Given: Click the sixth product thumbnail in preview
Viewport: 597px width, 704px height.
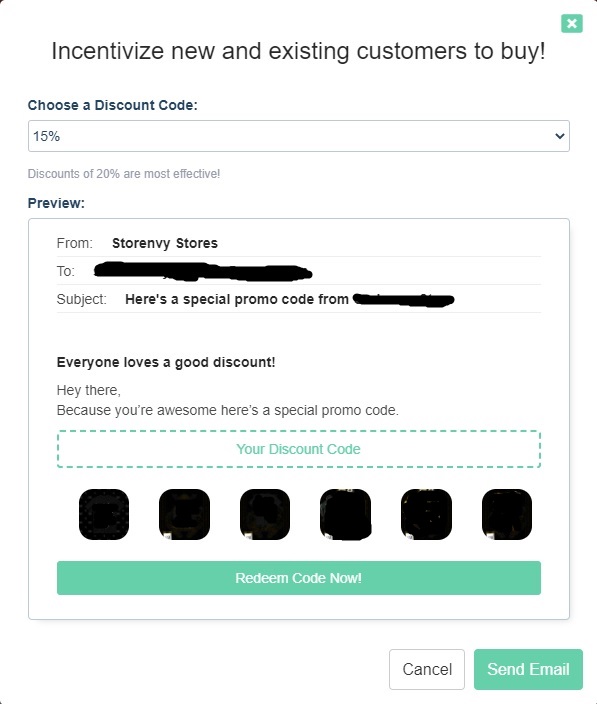Looking at the screenshot, I should (x=507, y=514).
